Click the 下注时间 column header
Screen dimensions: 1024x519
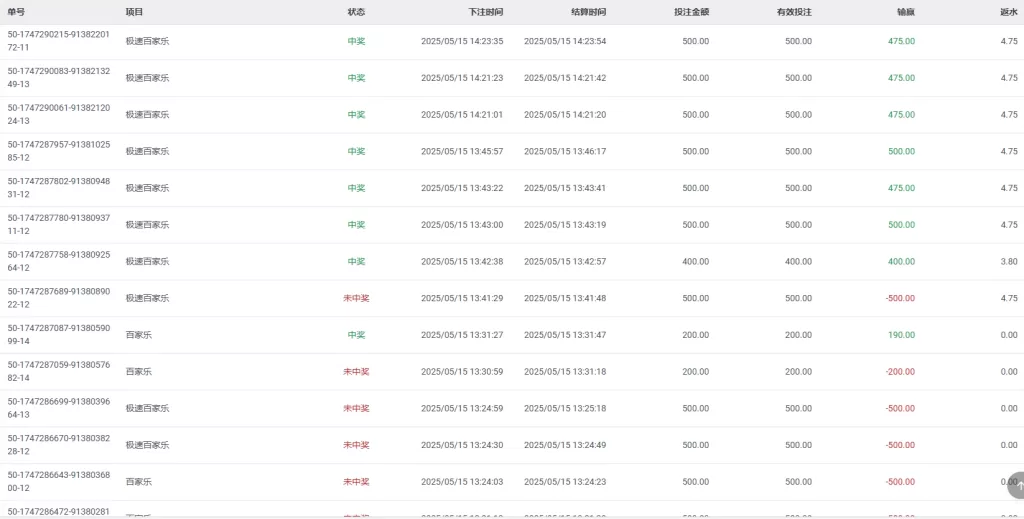486,12
